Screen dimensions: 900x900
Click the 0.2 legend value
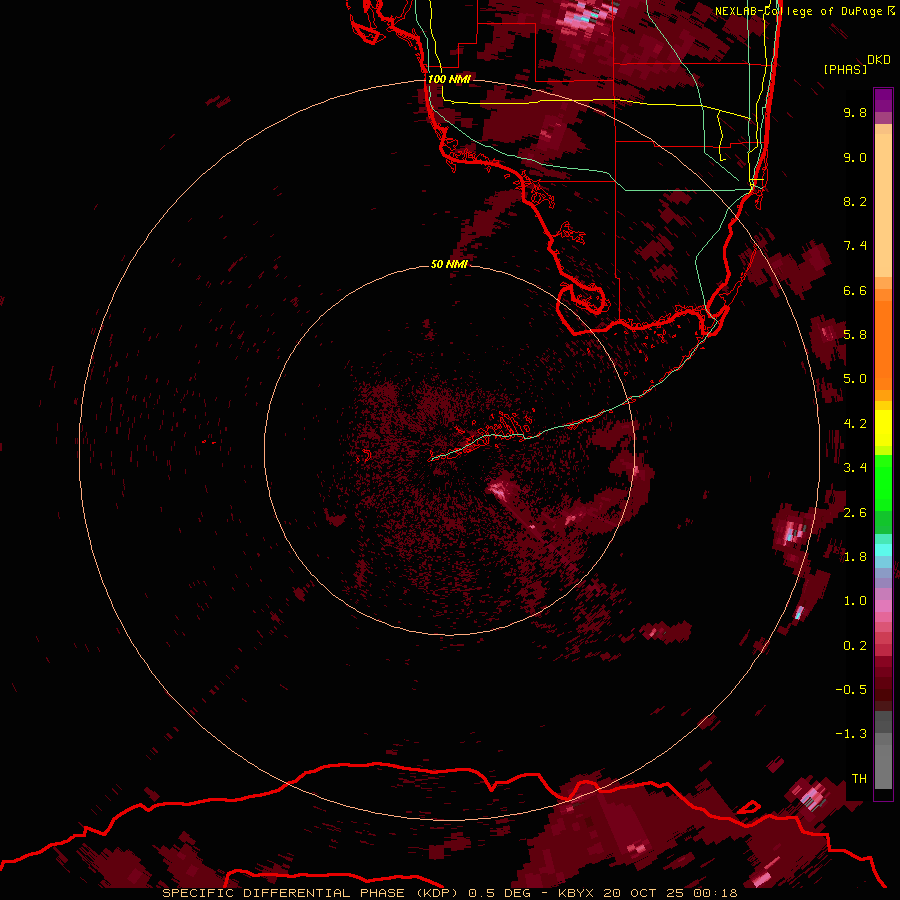point(855,646)
